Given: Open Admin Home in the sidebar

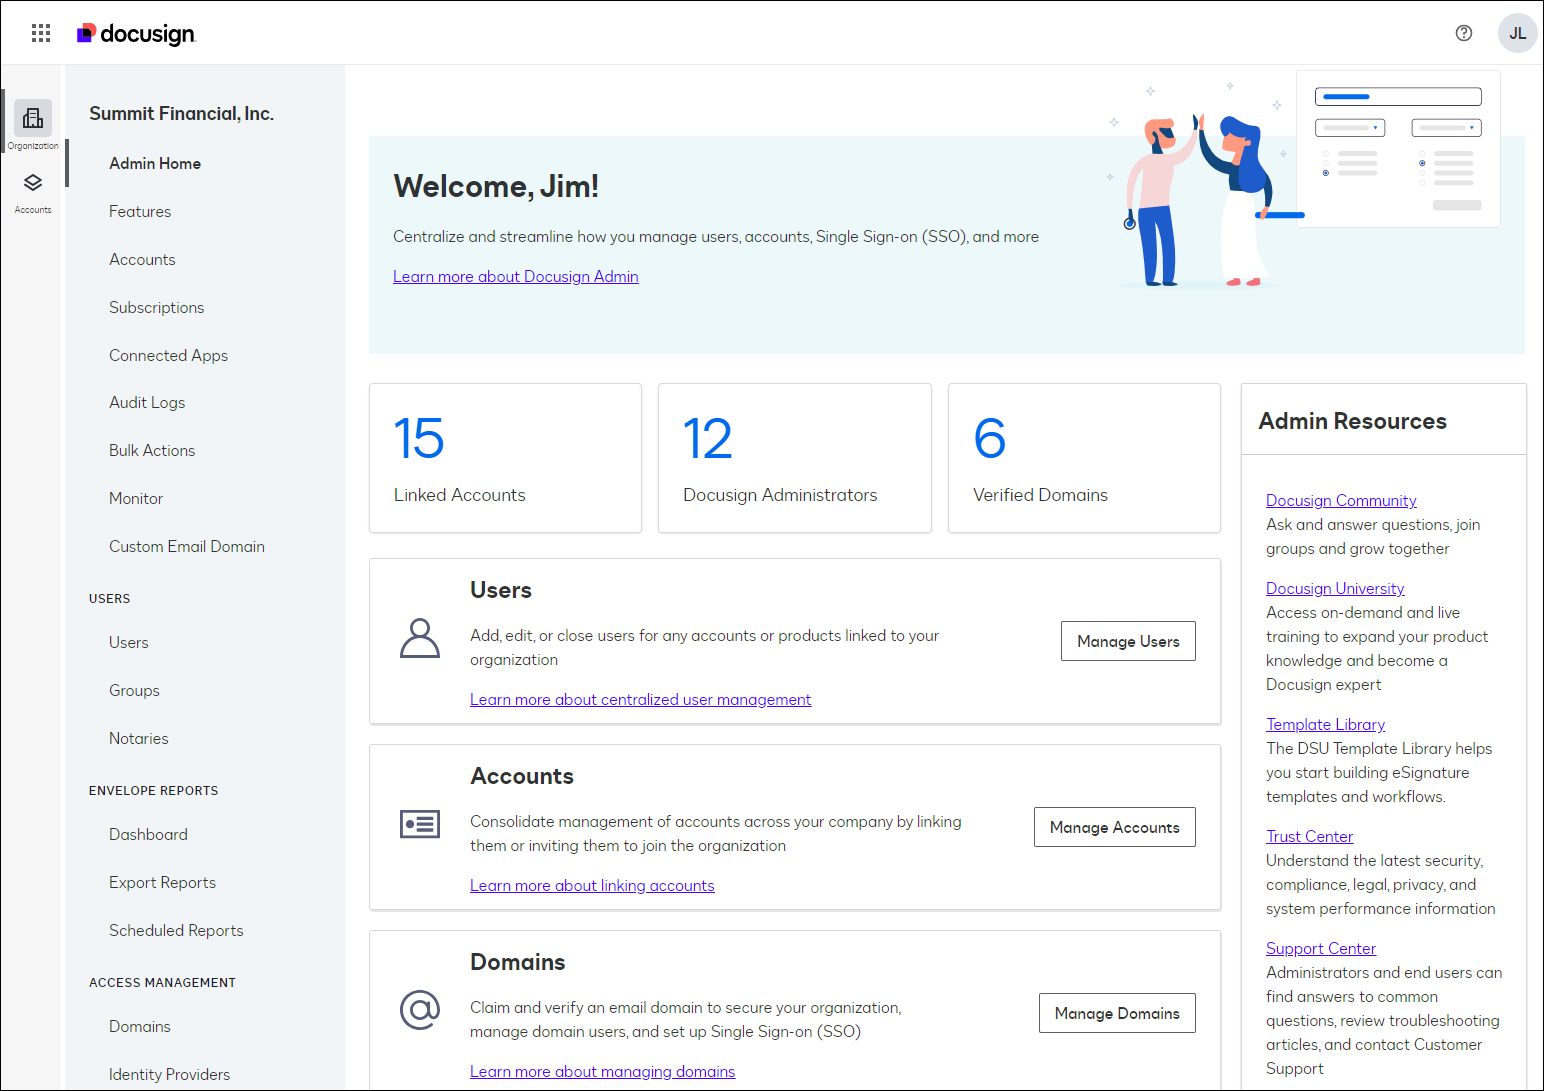Looking at the screenshot, I should 155,163.
